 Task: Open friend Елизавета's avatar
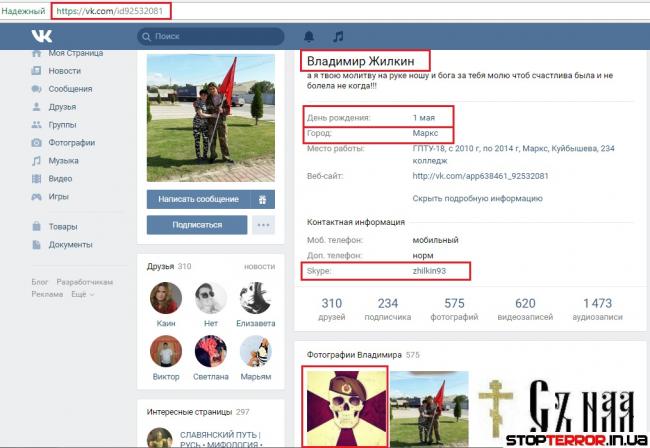click(256, 298)
